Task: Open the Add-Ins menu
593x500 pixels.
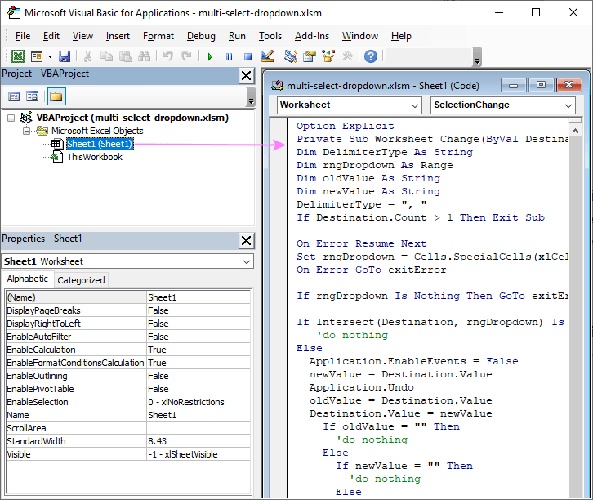Action: 312,36
